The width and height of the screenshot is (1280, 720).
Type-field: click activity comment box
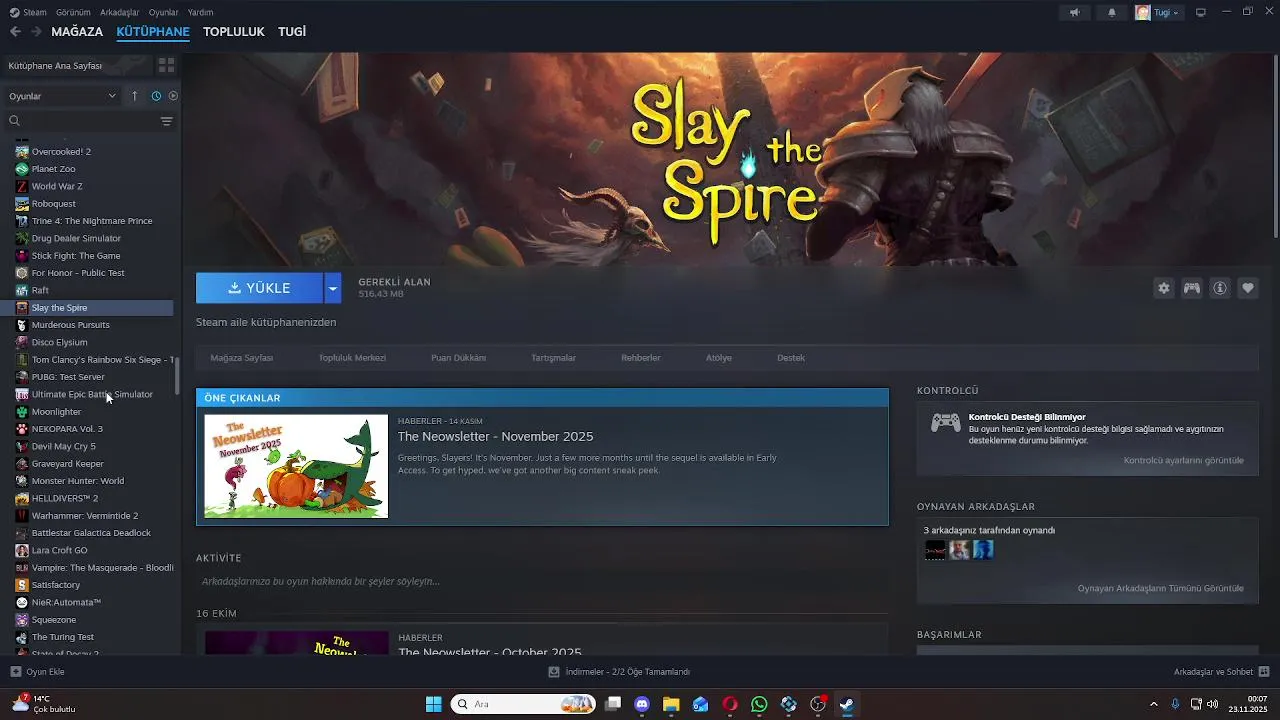point(540,582)
